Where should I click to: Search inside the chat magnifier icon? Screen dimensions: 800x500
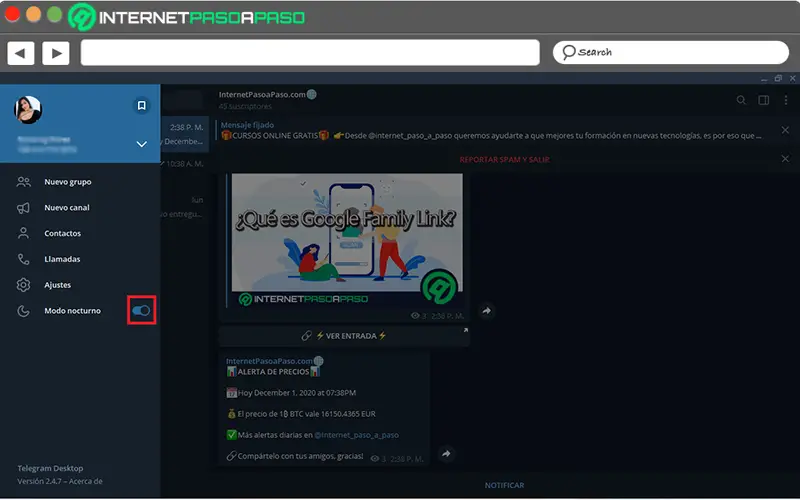tap(741, 100)
